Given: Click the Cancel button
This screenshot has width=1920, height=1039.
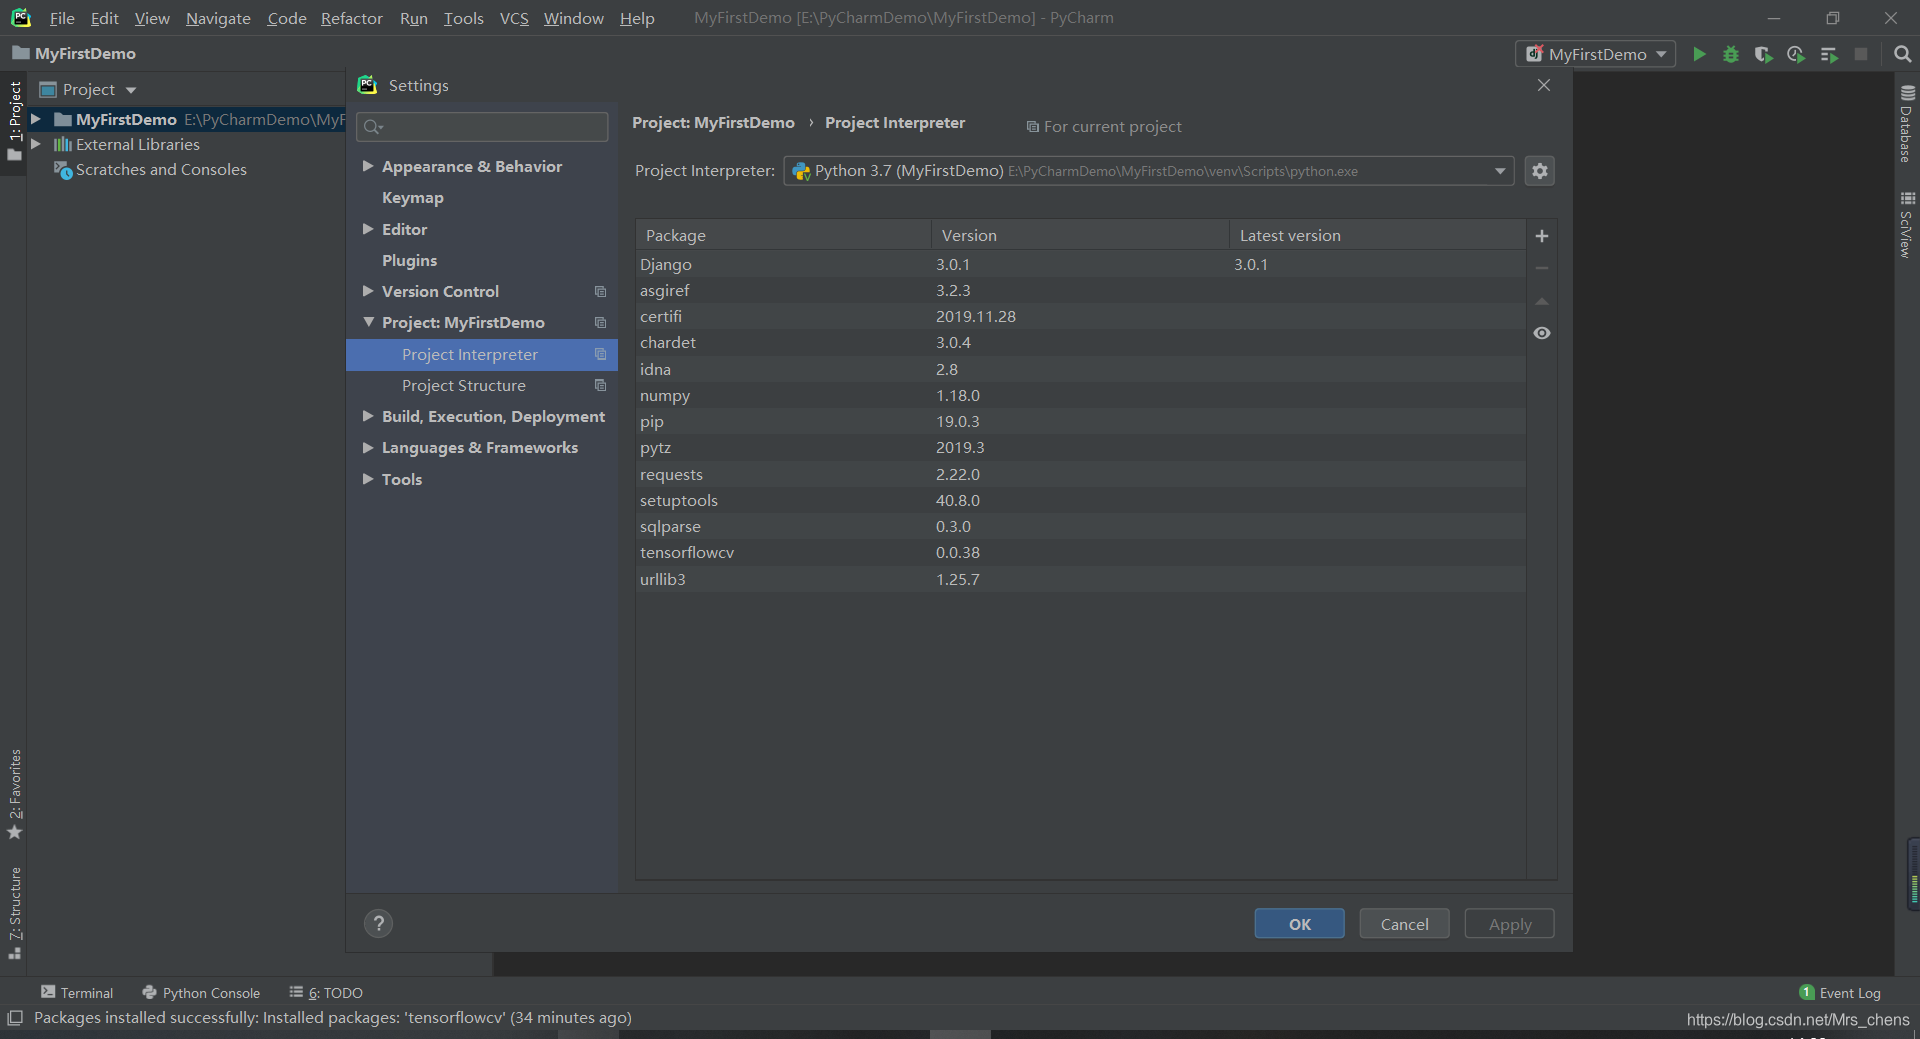Looking at the screenshot, I should pos(1404,924).
